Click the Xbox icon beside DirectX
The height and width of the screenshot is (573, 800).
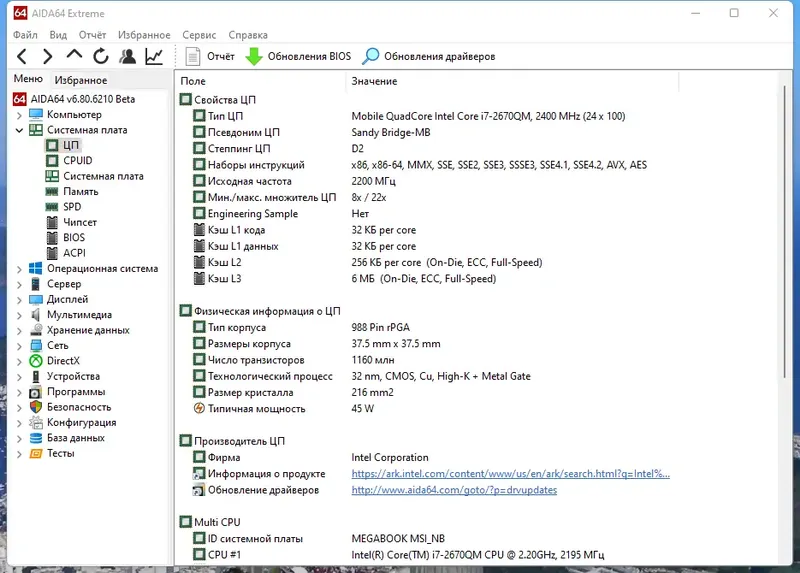coord(36,361)
